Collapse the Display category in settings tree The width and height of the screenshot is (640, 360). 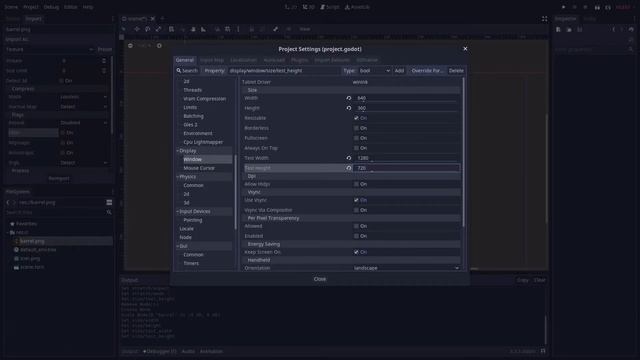178,151
